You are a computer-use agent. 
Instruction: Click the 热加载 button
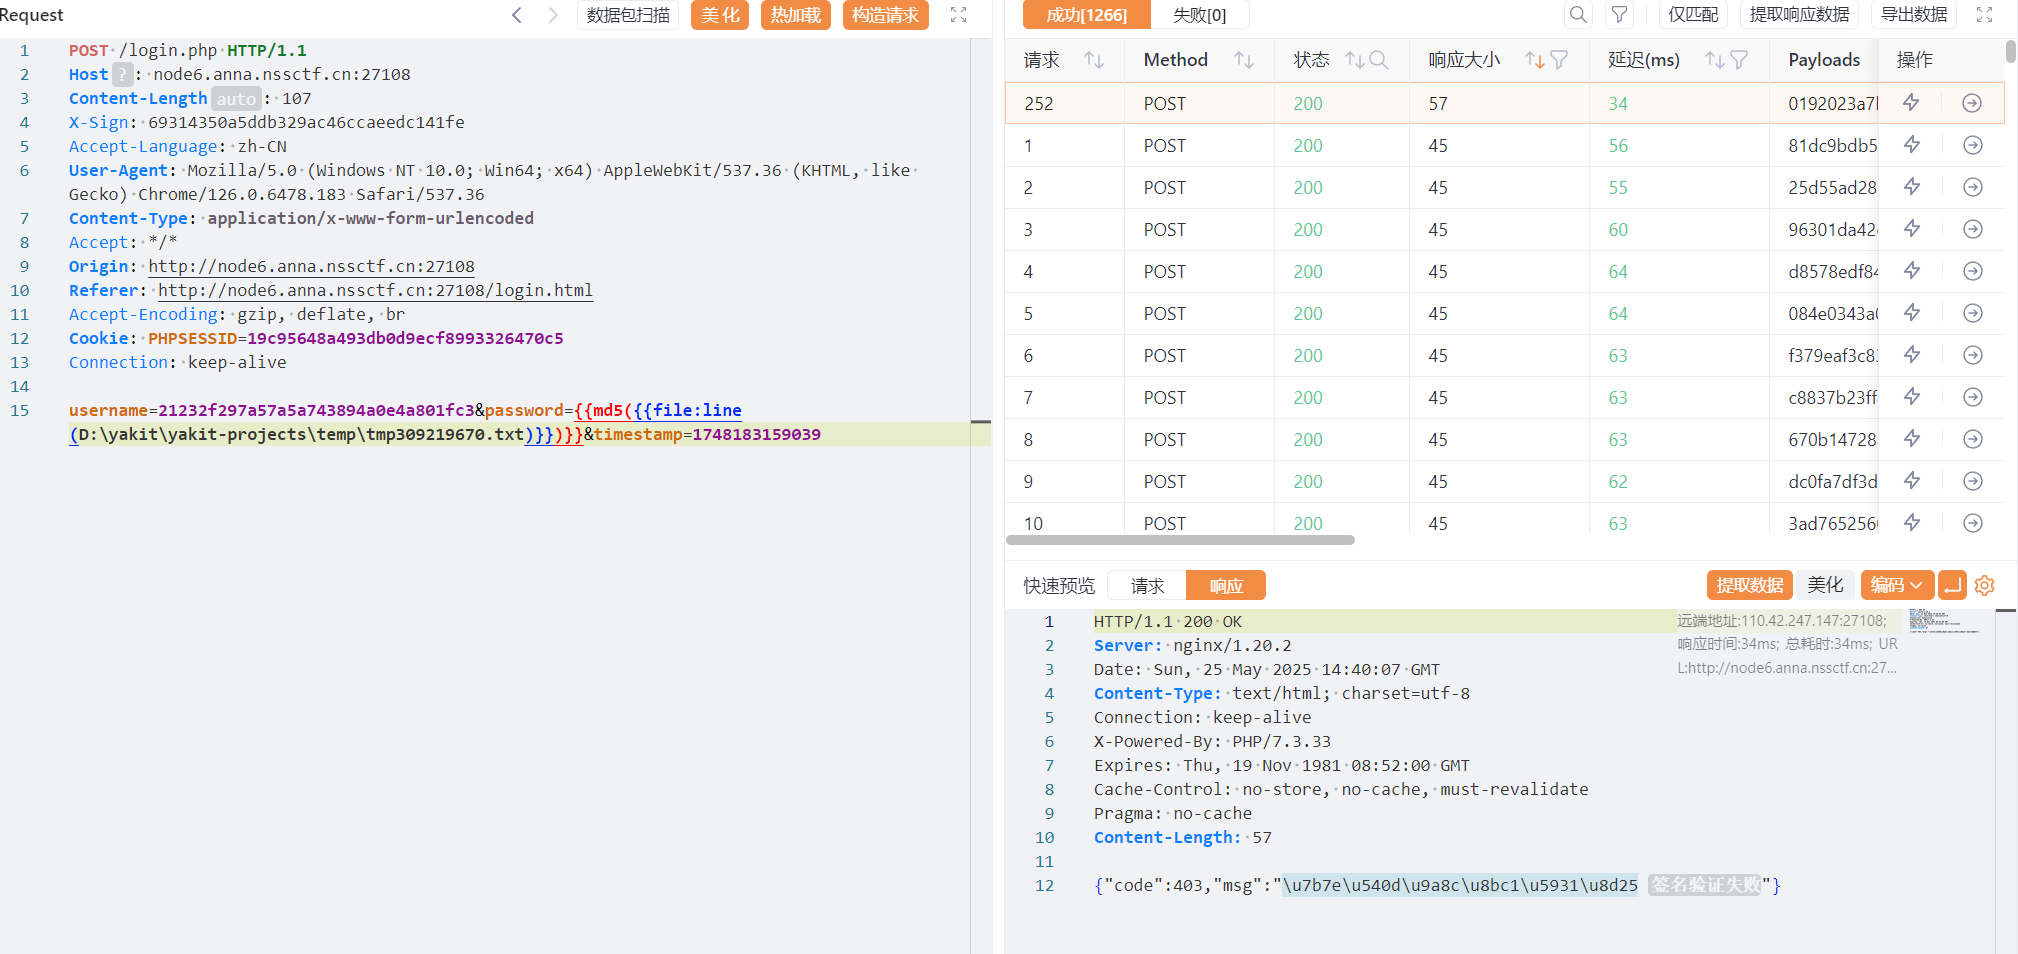pos(796,15)
